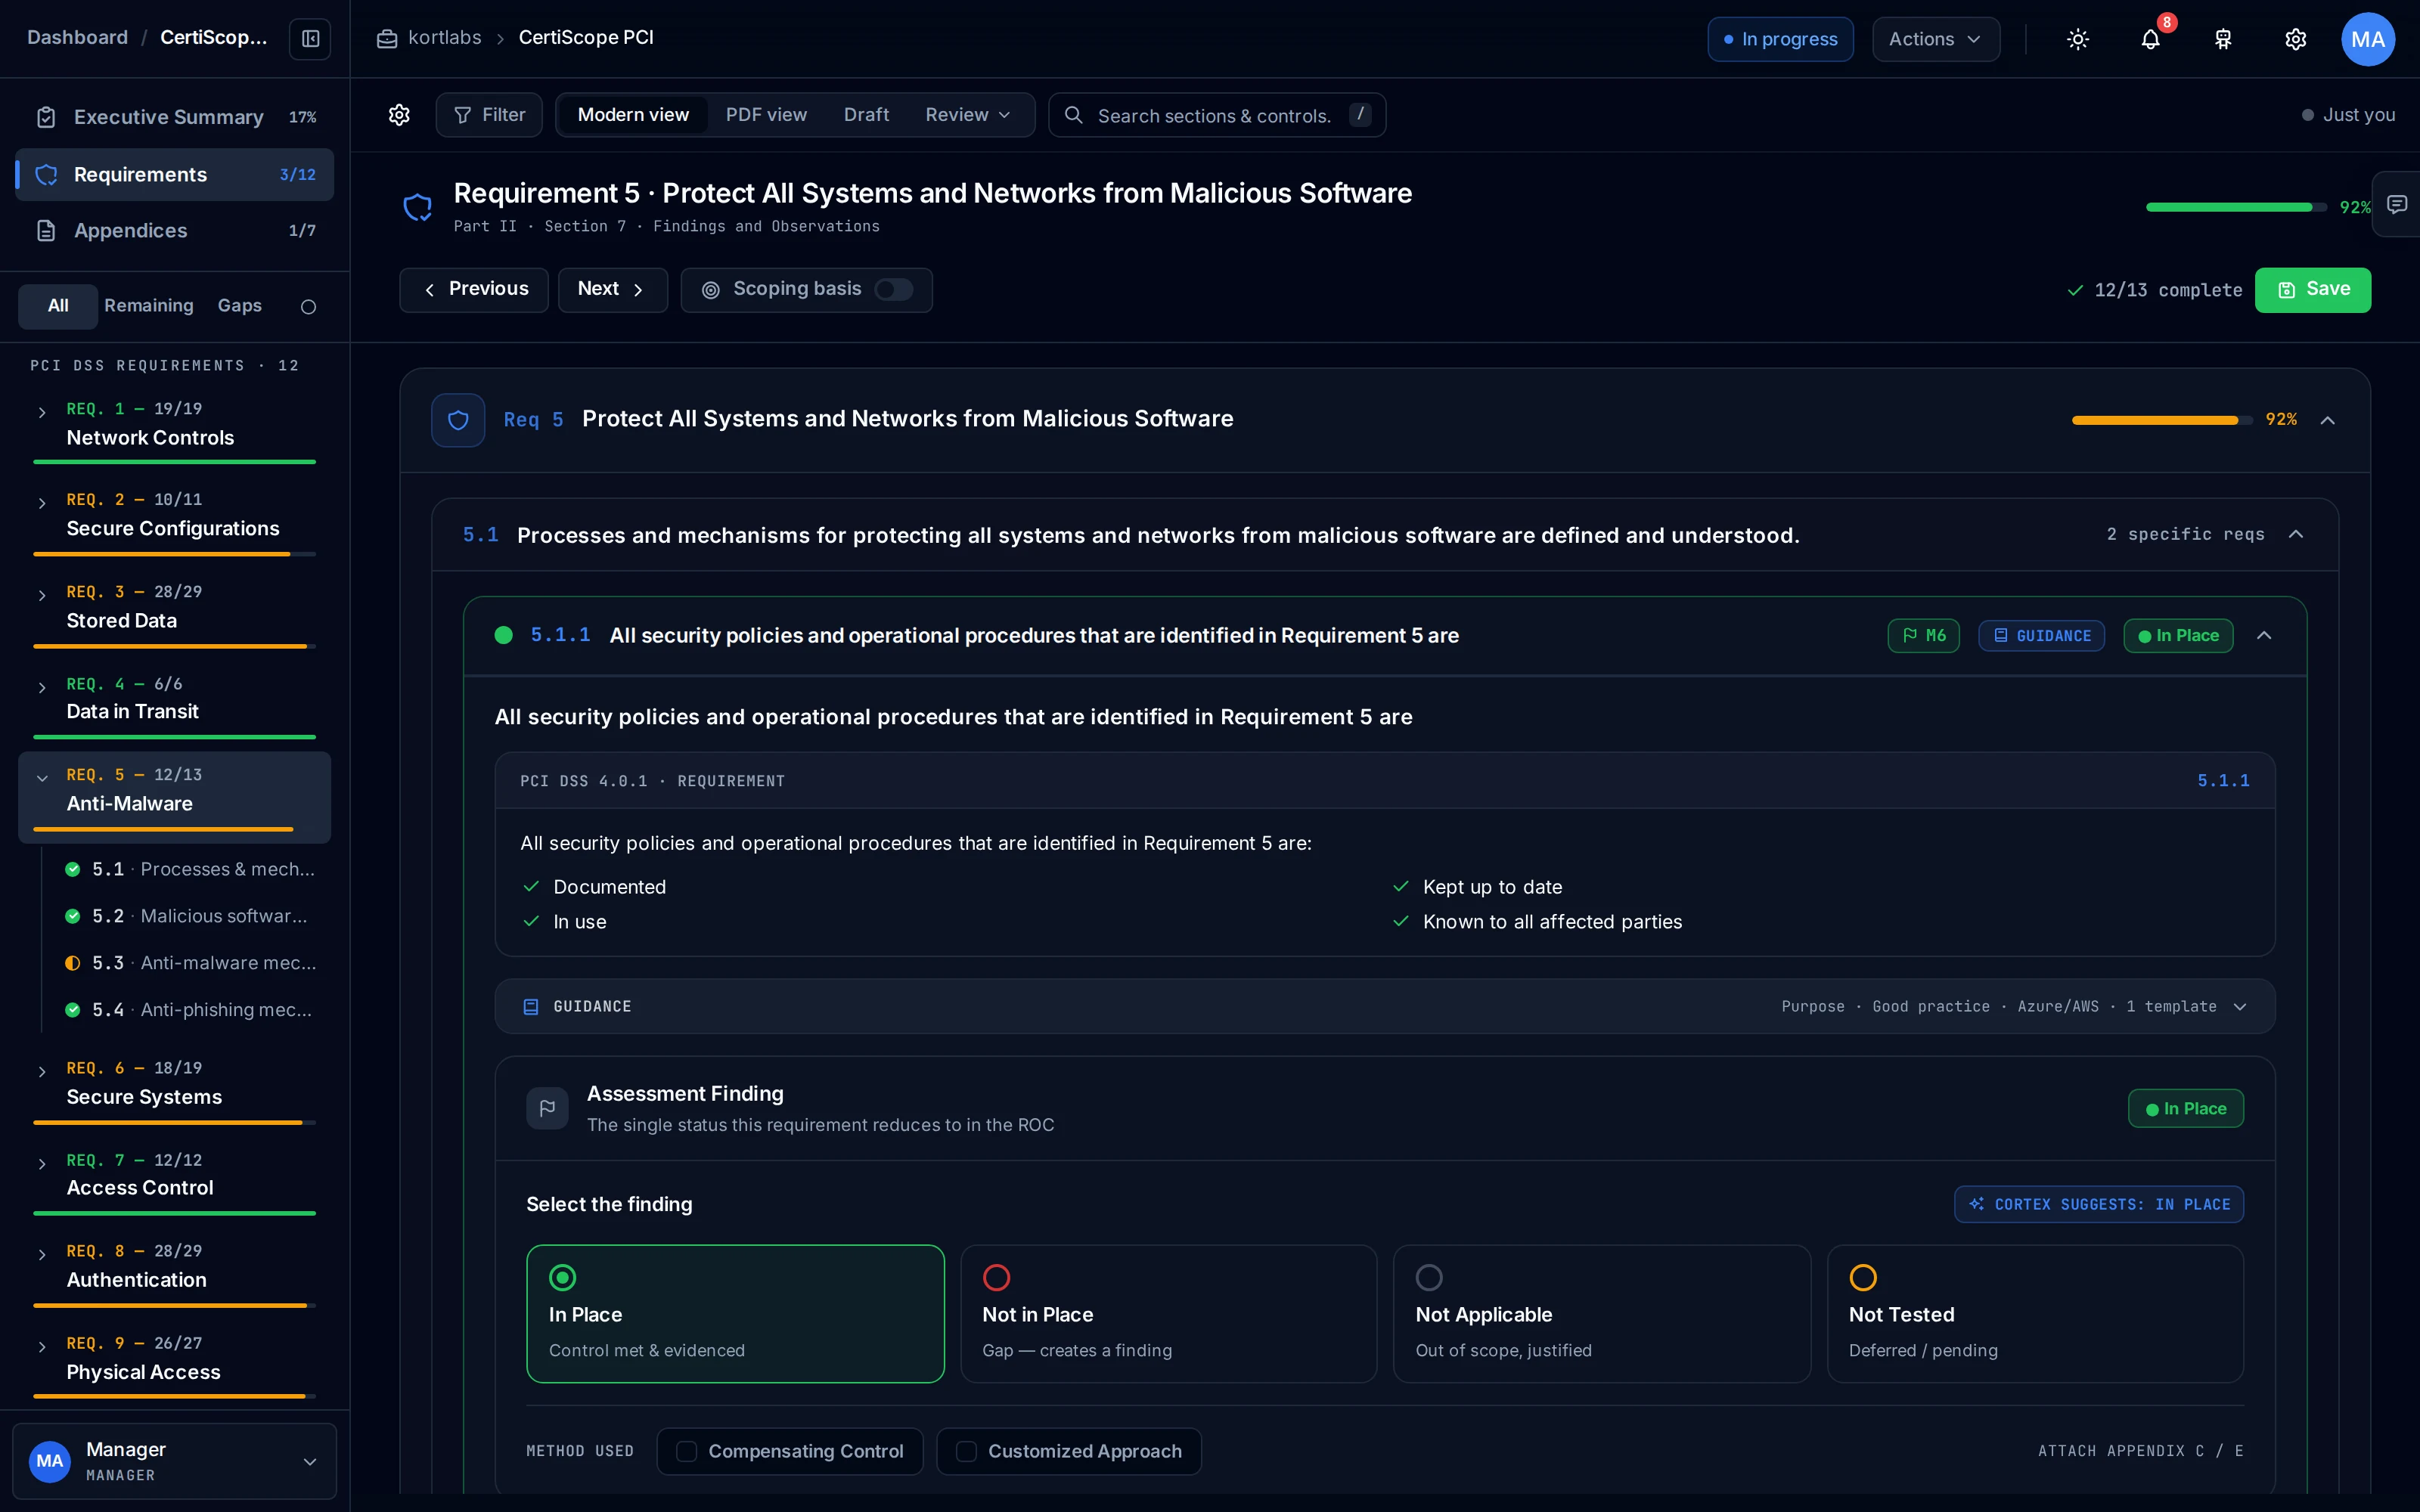The height and width of the screenshot is (1512, 2420).
Task: Click the In Place status pill on 5.1.1
Action: [2178, 636]
